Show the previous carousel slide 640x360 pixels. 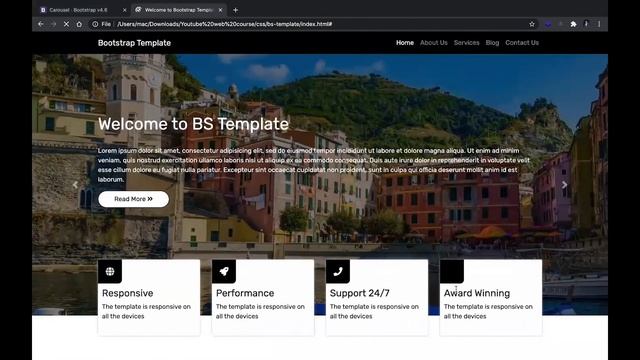[x=75, y=185]
